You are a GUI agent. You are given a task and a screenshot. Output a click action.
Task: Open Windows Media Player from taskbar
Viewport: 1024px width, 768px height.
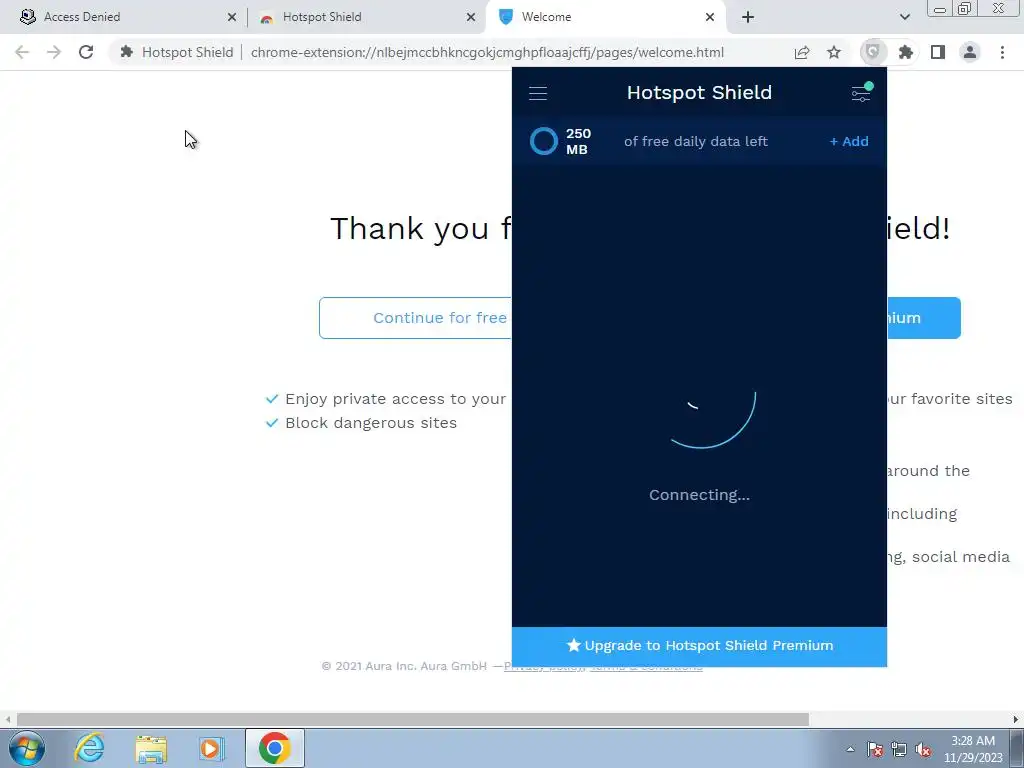coord(212,748)
